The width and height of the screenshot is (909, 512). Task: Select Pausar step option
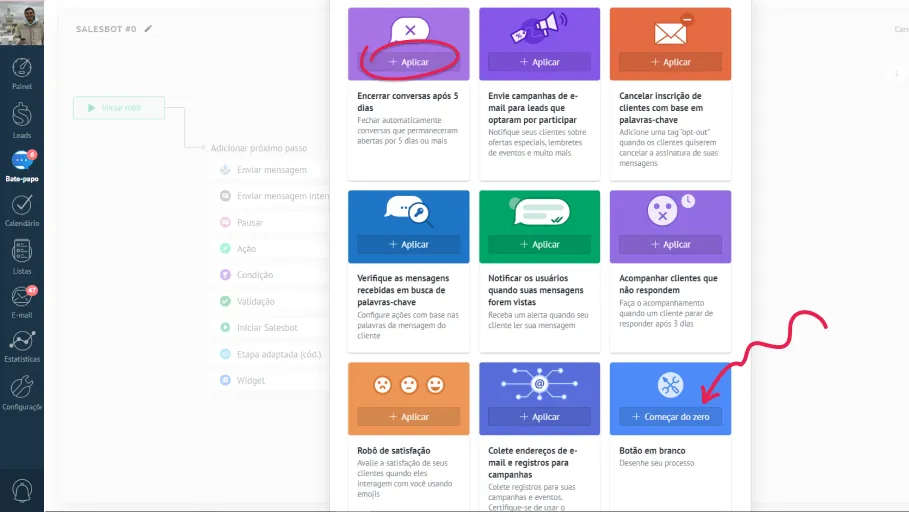coord(249,223)
